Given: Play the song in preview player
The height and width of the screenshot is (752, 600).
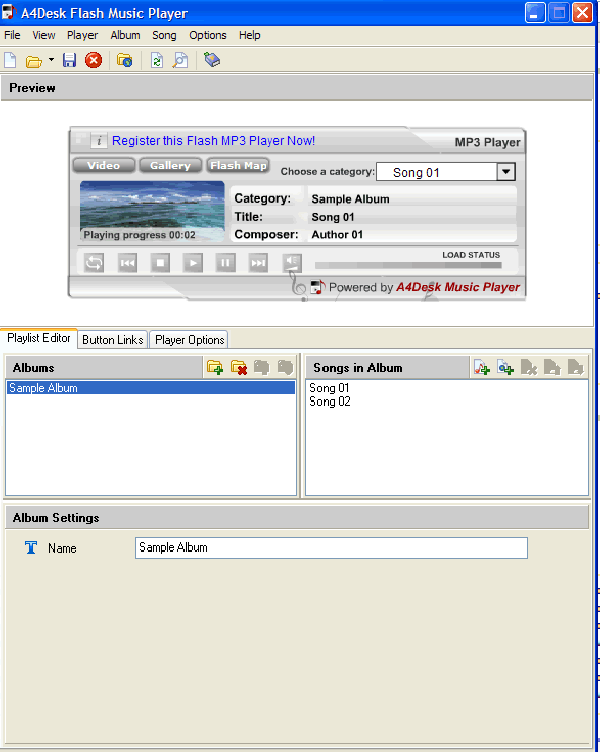Looking at the screenshot, I should pyautogui.click(x=193, y=263).
